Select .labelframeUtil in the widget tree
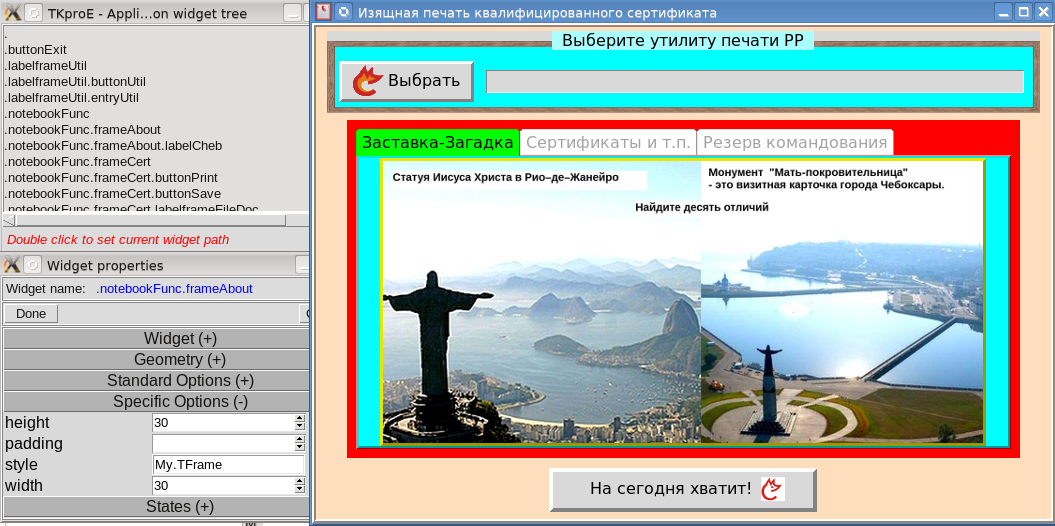 tap(46, 66)
